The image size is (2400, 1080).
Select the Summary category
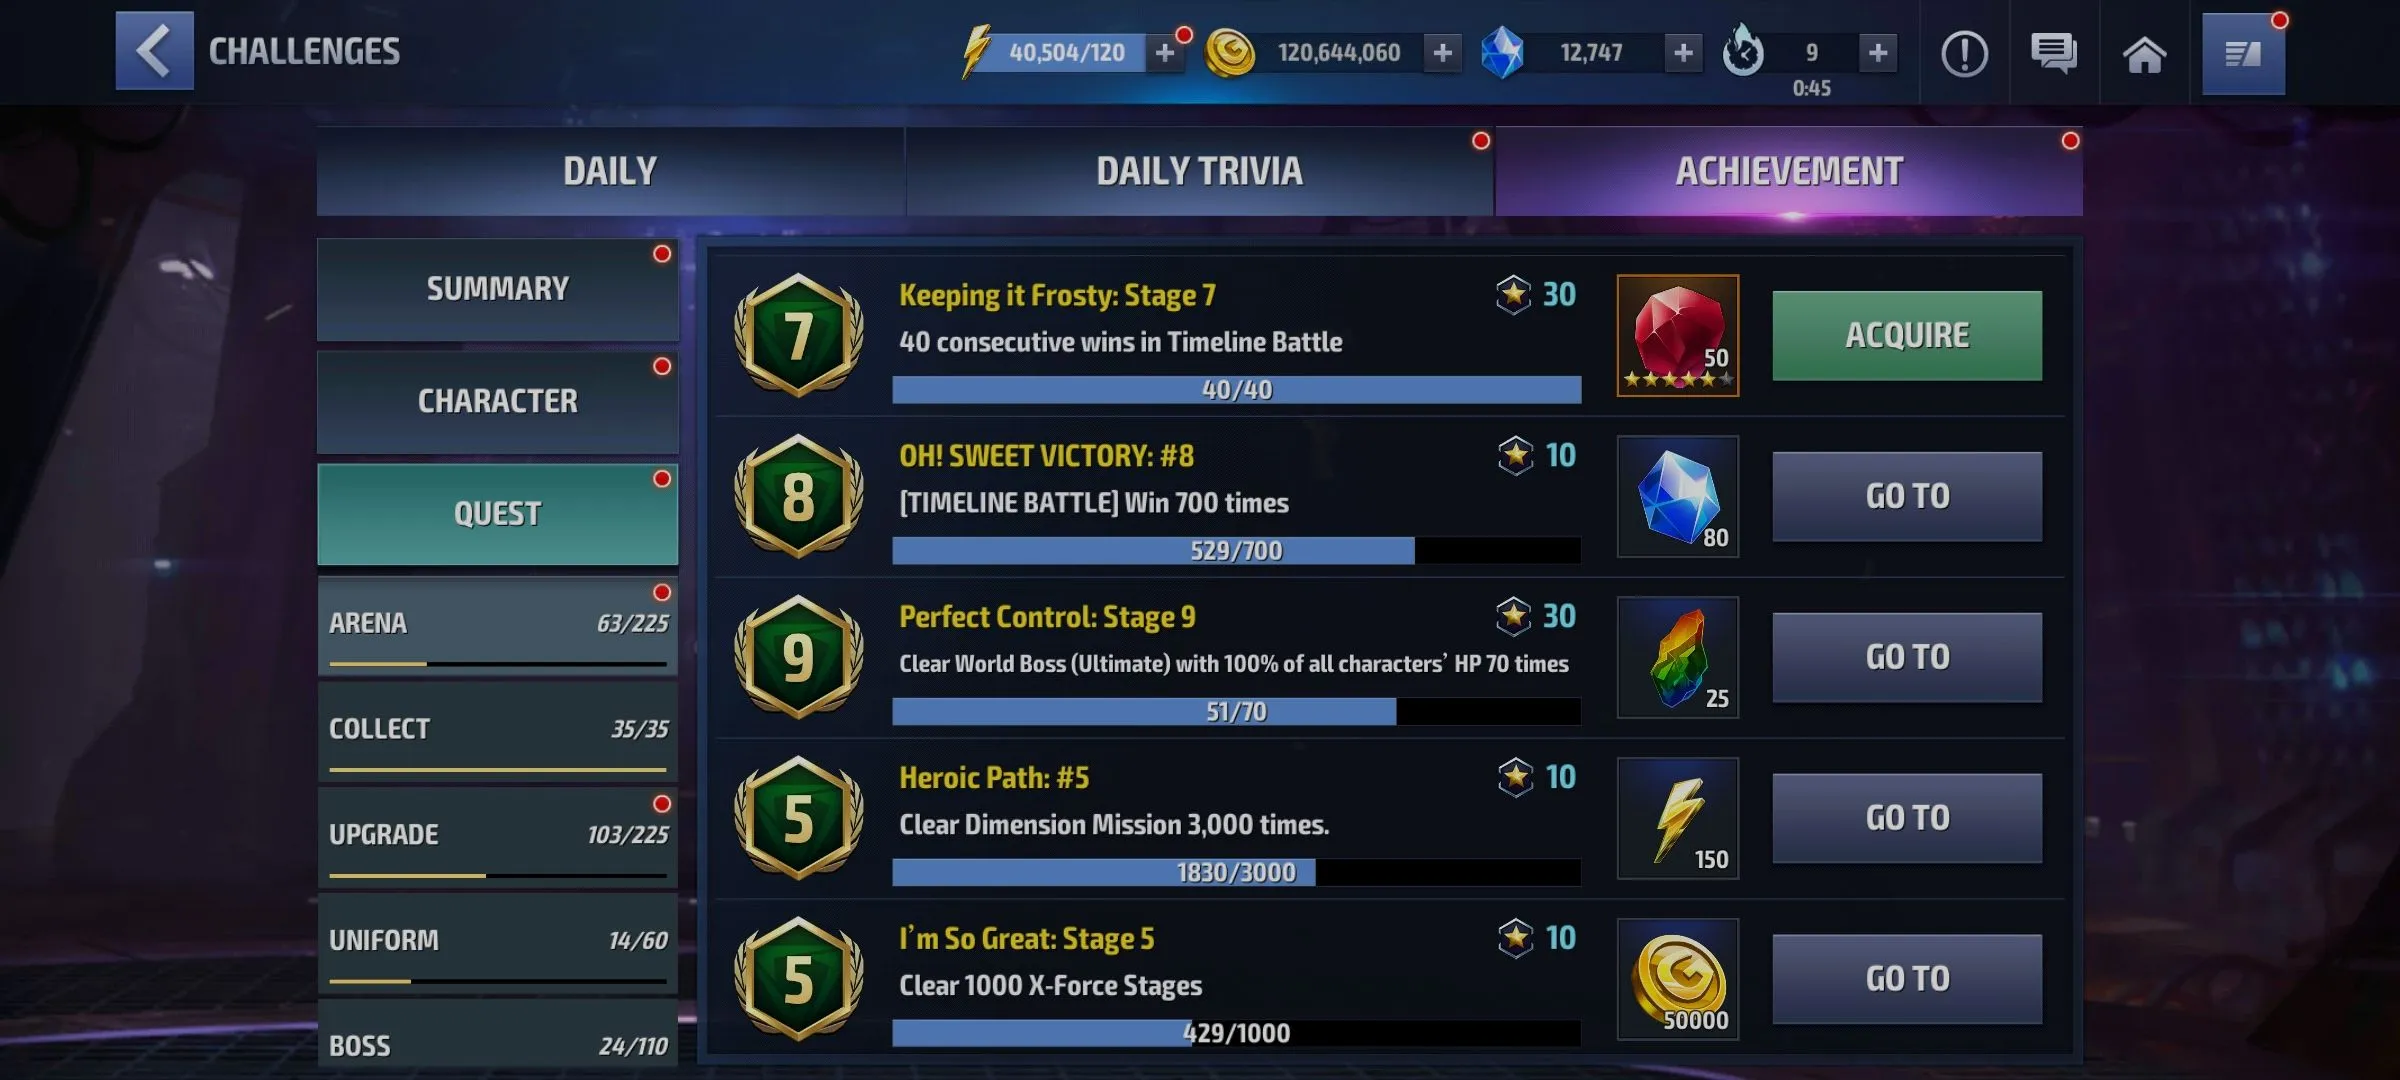pos(497,289)
